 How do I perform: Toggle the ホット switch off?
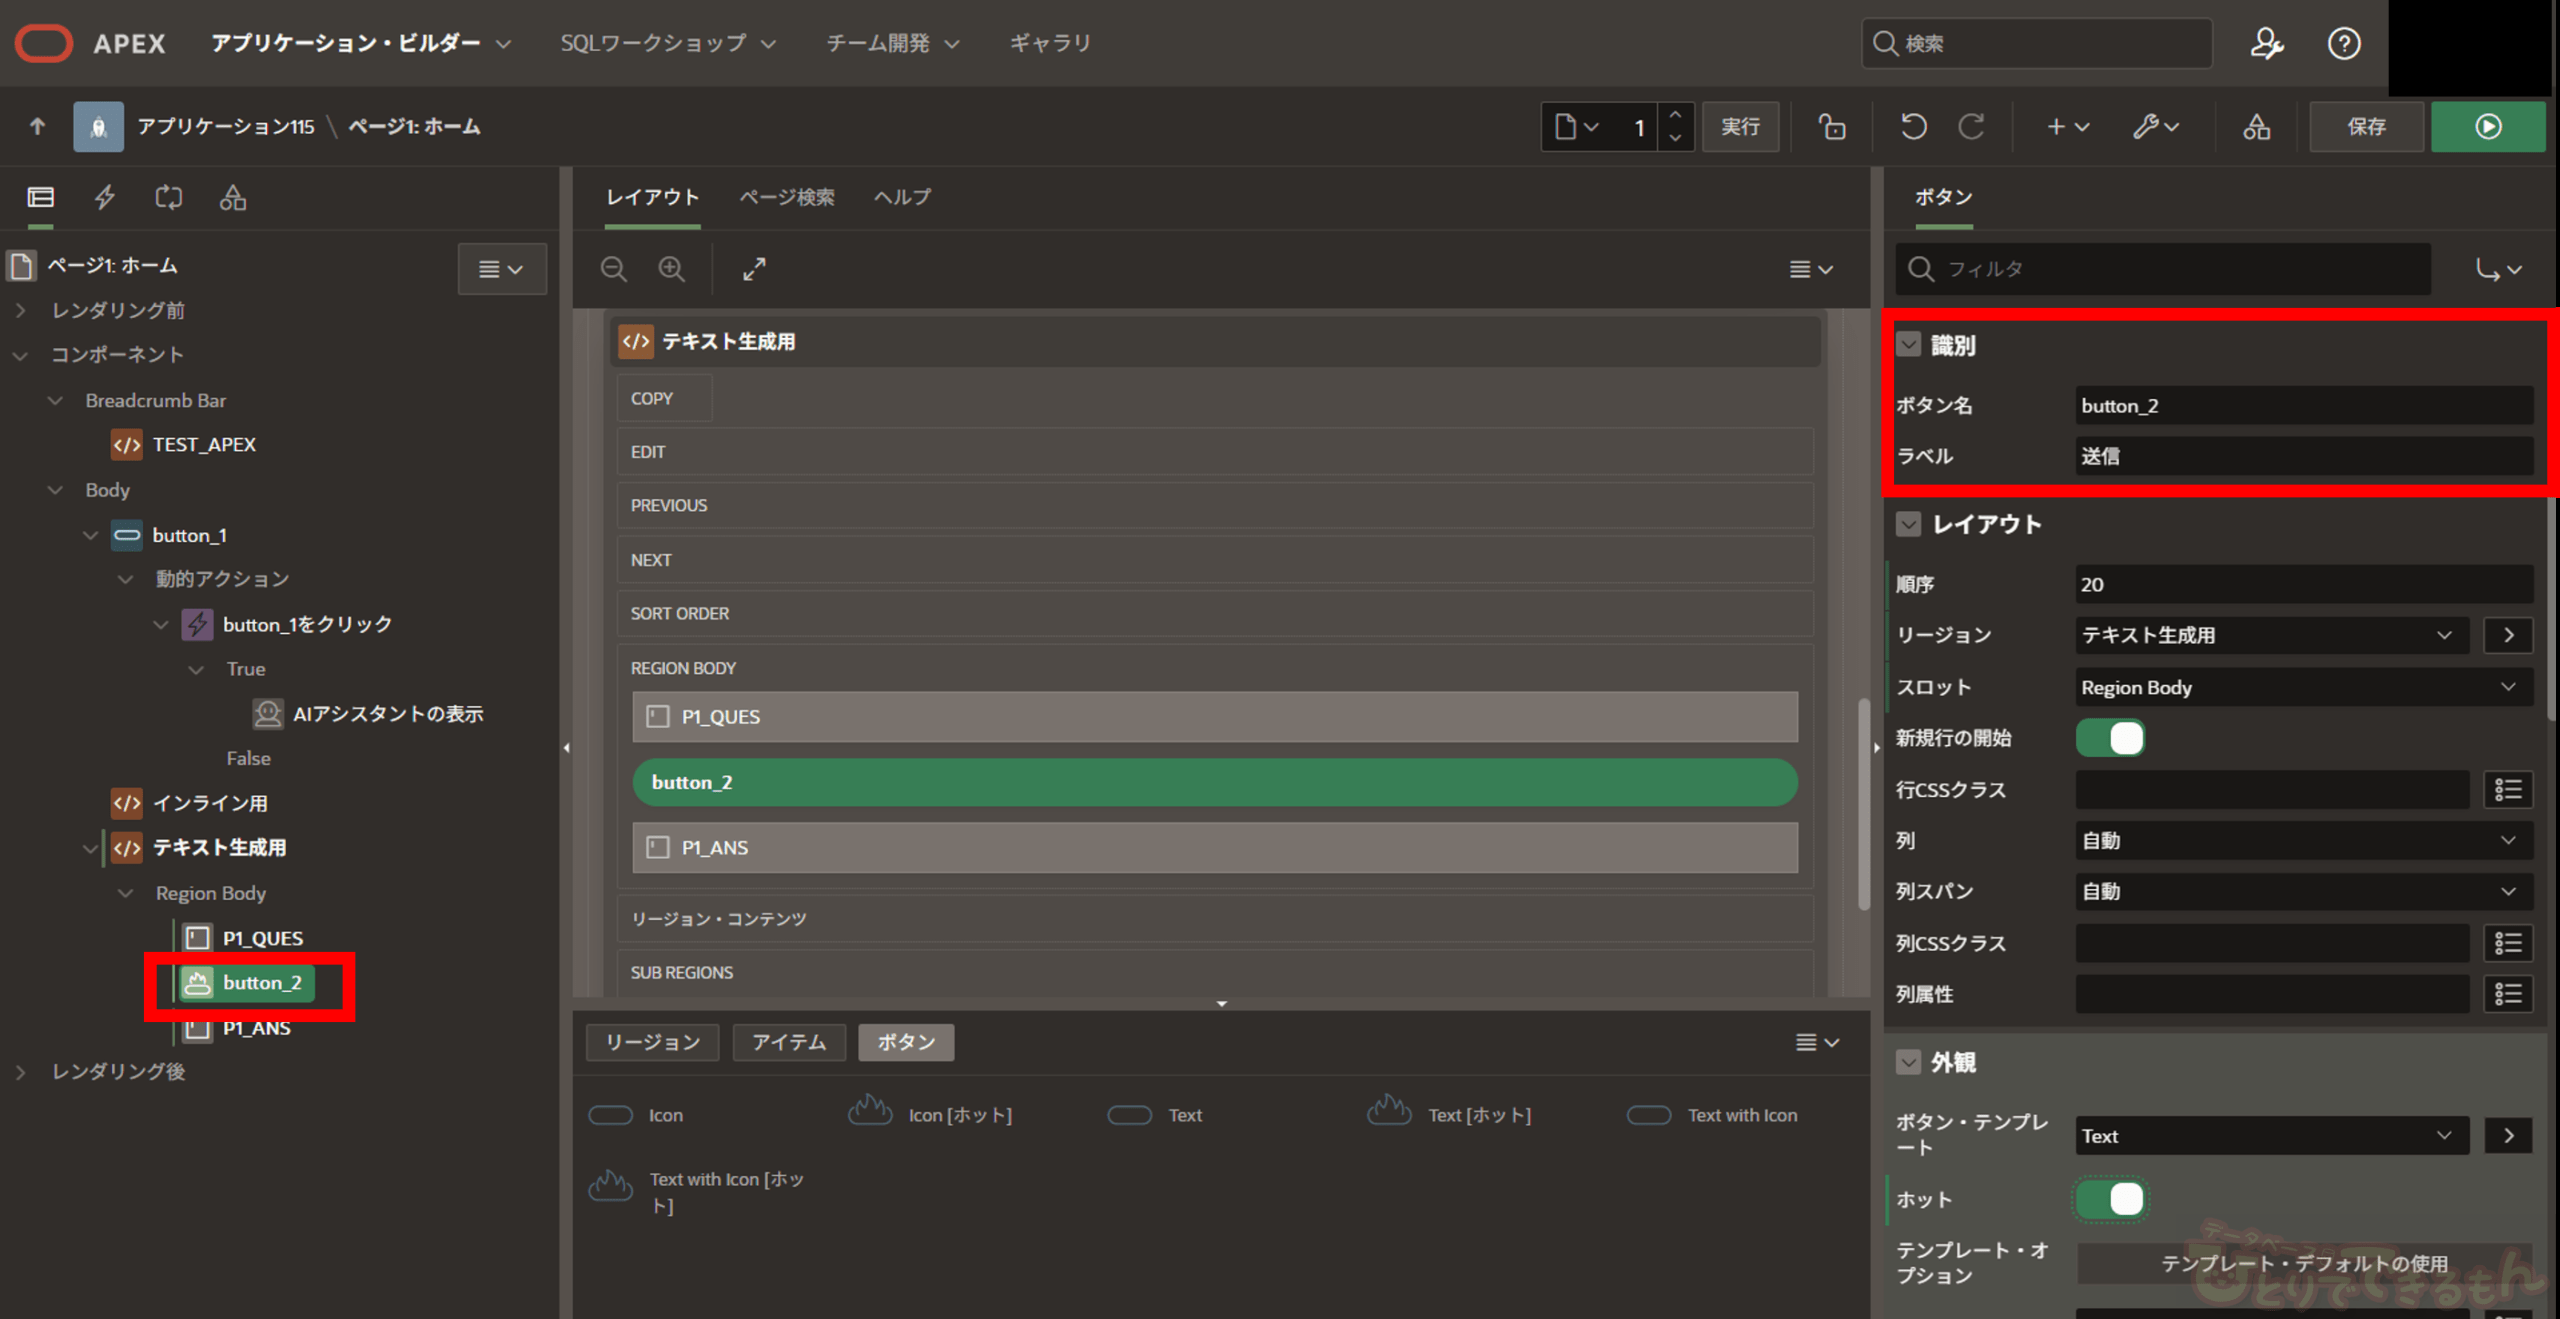2110,1199
